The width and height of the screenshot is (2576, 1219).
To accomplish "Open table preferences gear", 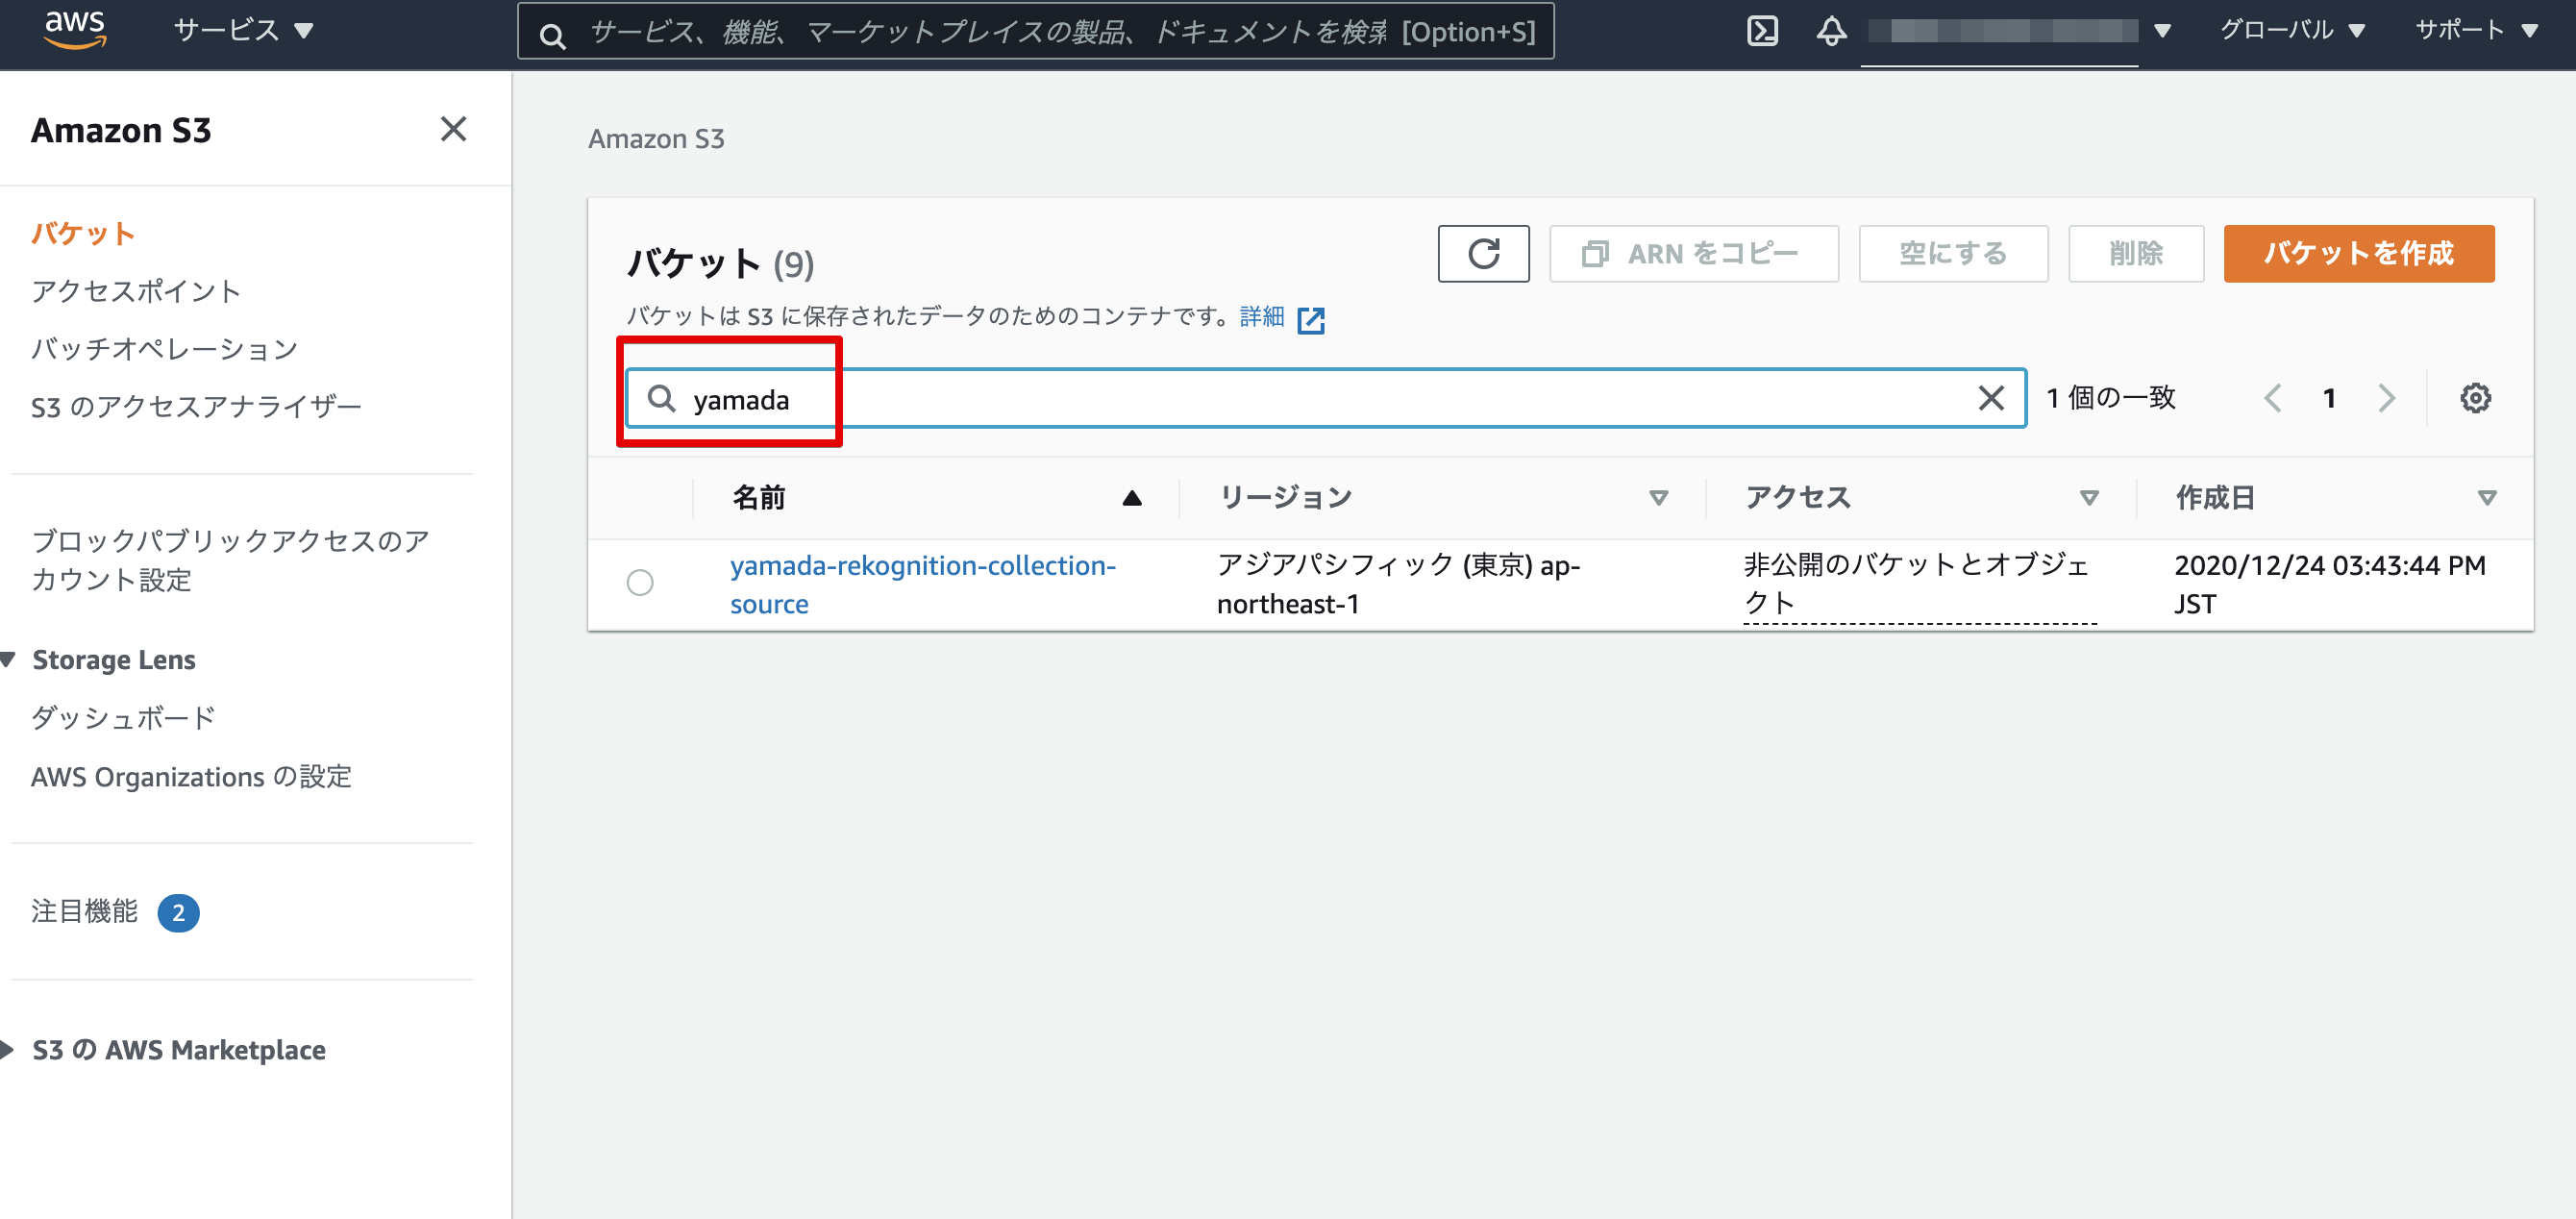I will (x=2475, y=398).
